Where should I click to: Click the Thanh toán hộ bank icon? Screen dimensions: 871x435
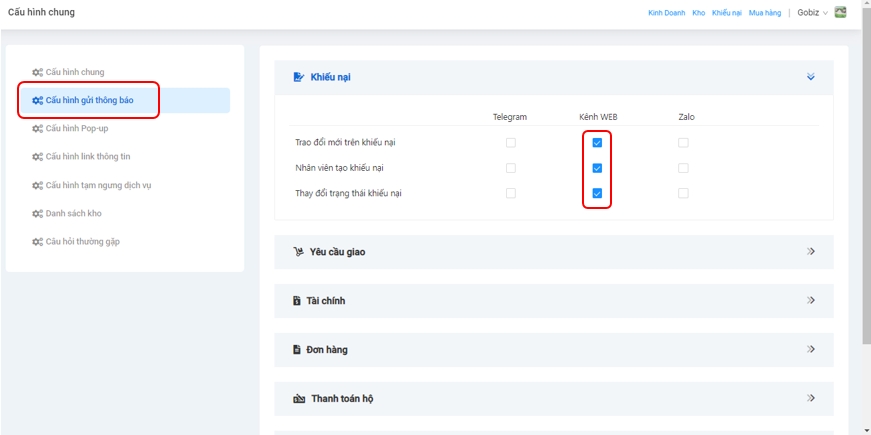pos(298,398)
